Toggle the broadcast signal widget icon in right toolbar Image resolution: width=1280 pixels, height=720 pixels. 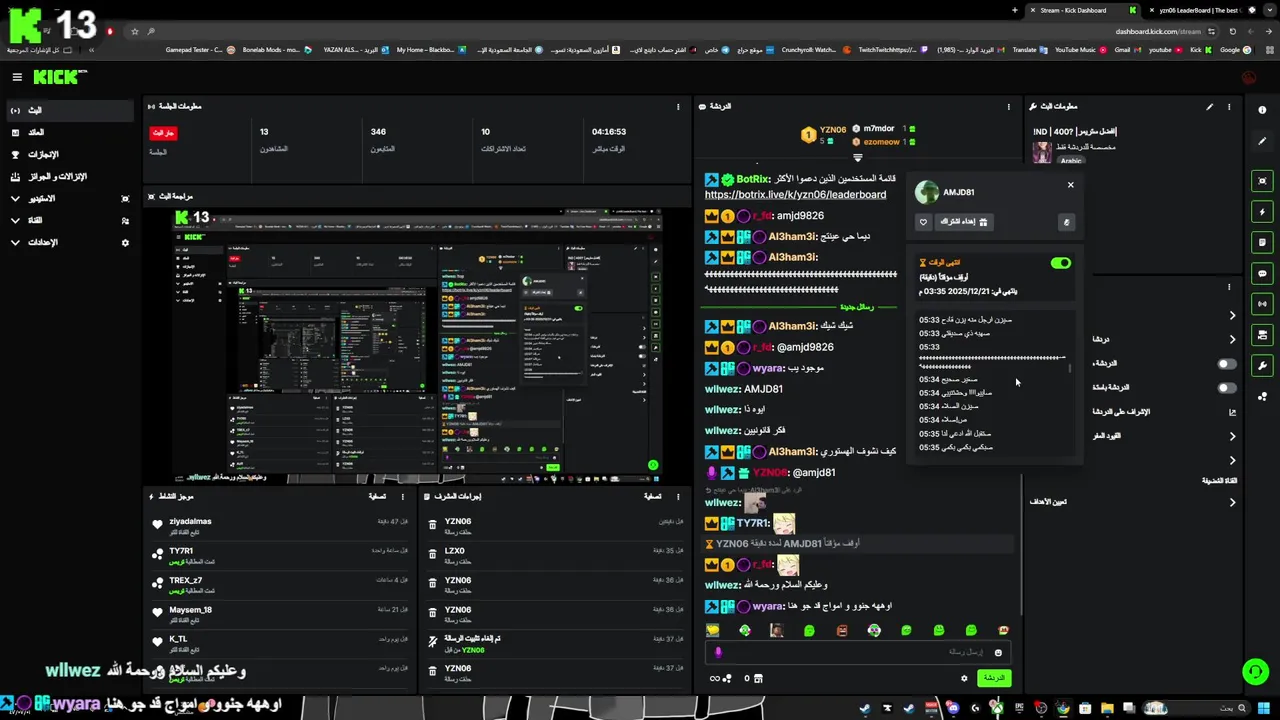click(x=1262, y=304)
